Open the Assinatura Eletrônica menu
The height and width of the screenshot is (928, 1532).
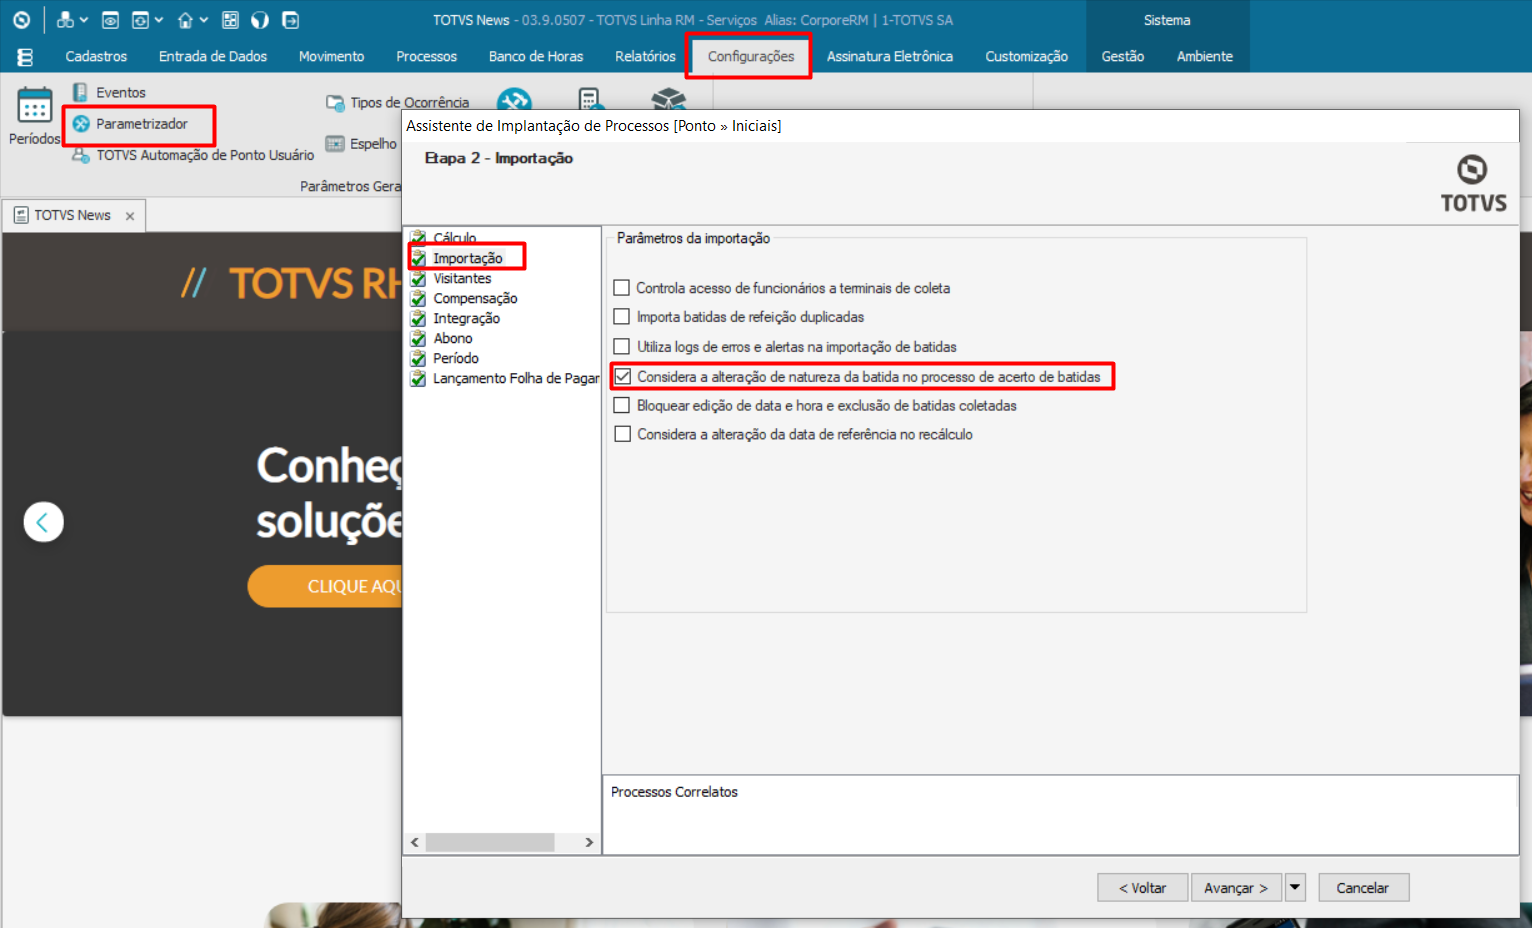pyautogui.click(x=890, y=57)
